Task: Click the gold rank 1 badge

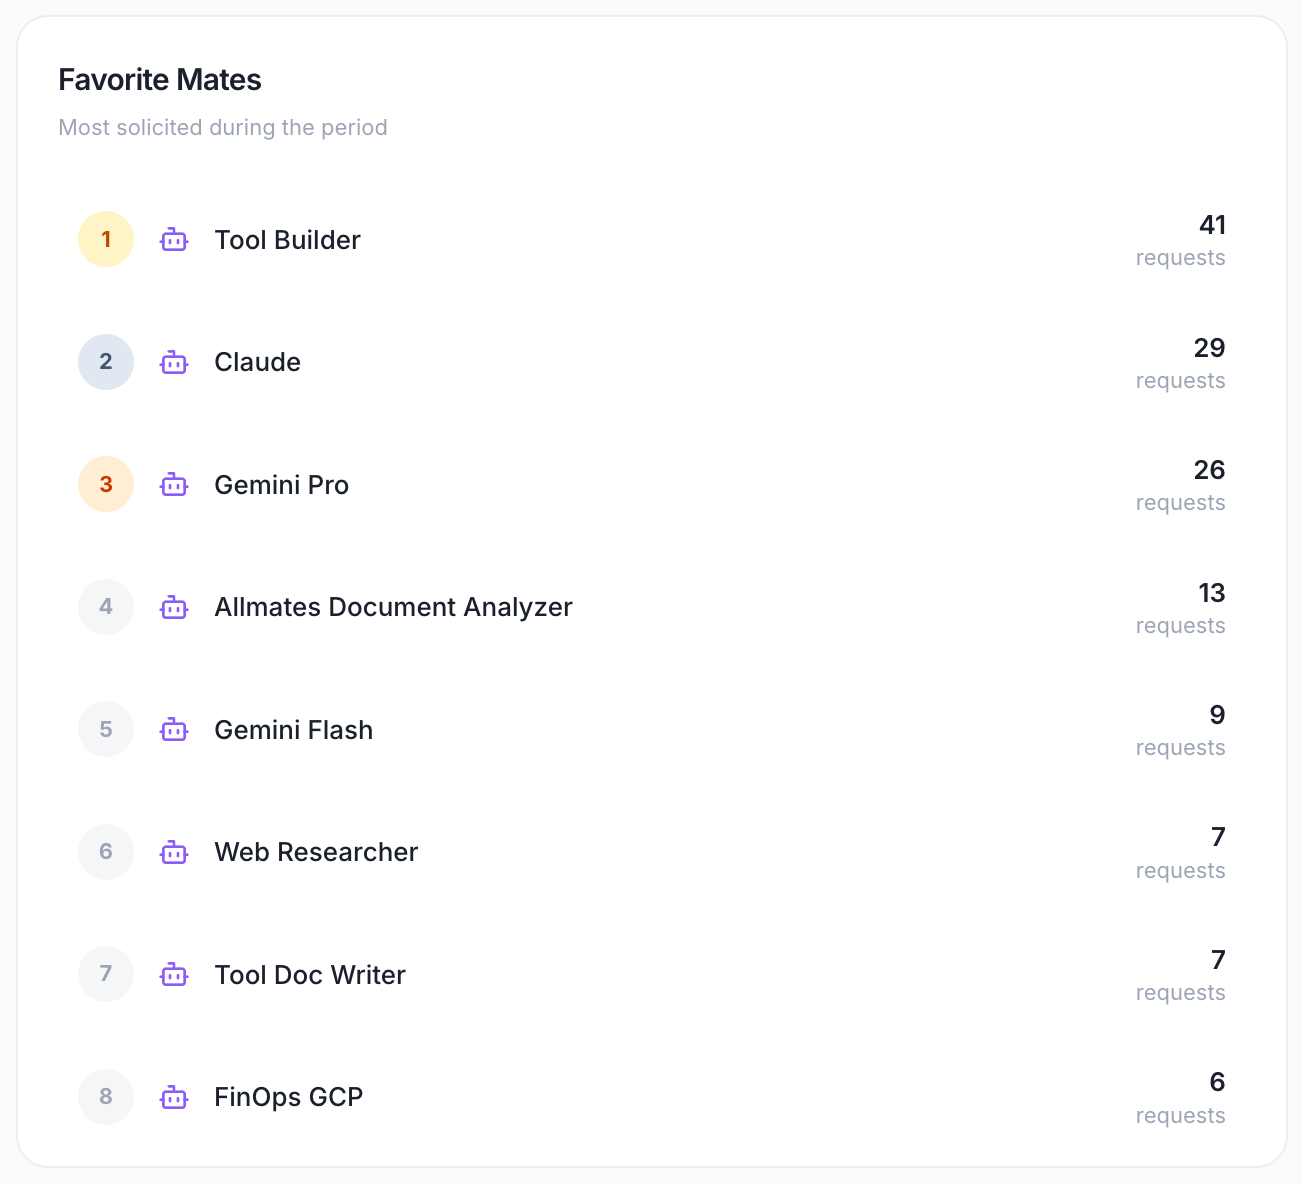Action: click(x=106, y=240)
